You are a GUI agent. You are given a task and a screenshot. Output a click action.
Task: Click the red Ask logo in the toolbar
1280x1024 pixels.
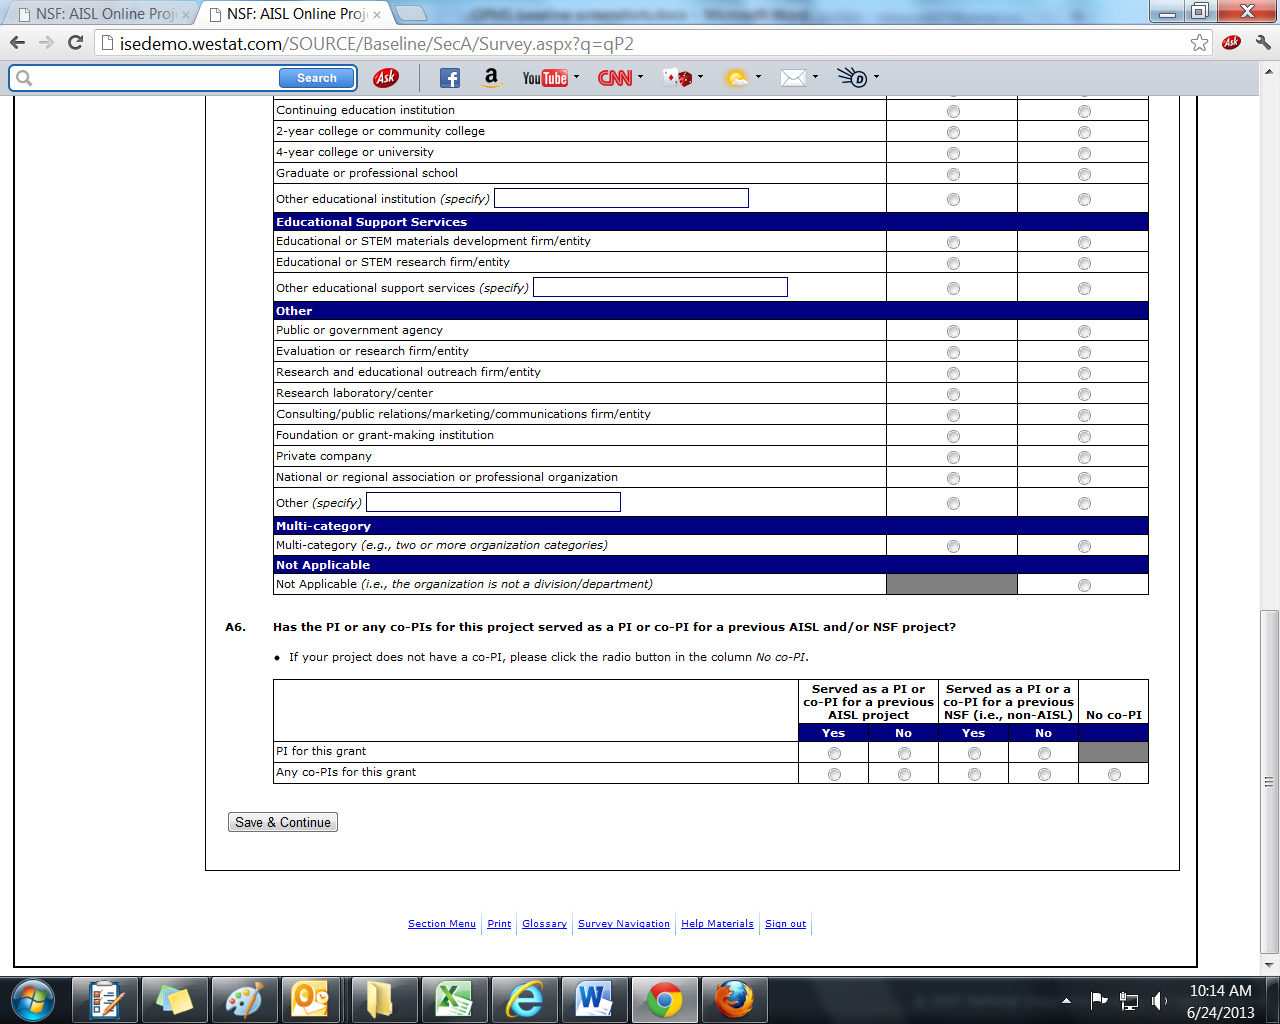point(385,78)
